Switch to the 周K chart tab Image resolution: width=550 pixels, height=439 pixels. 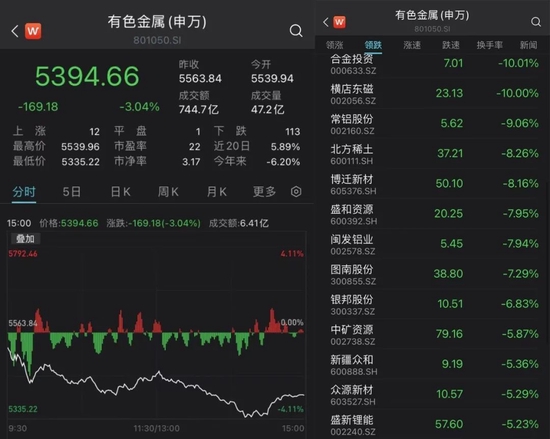168,192
